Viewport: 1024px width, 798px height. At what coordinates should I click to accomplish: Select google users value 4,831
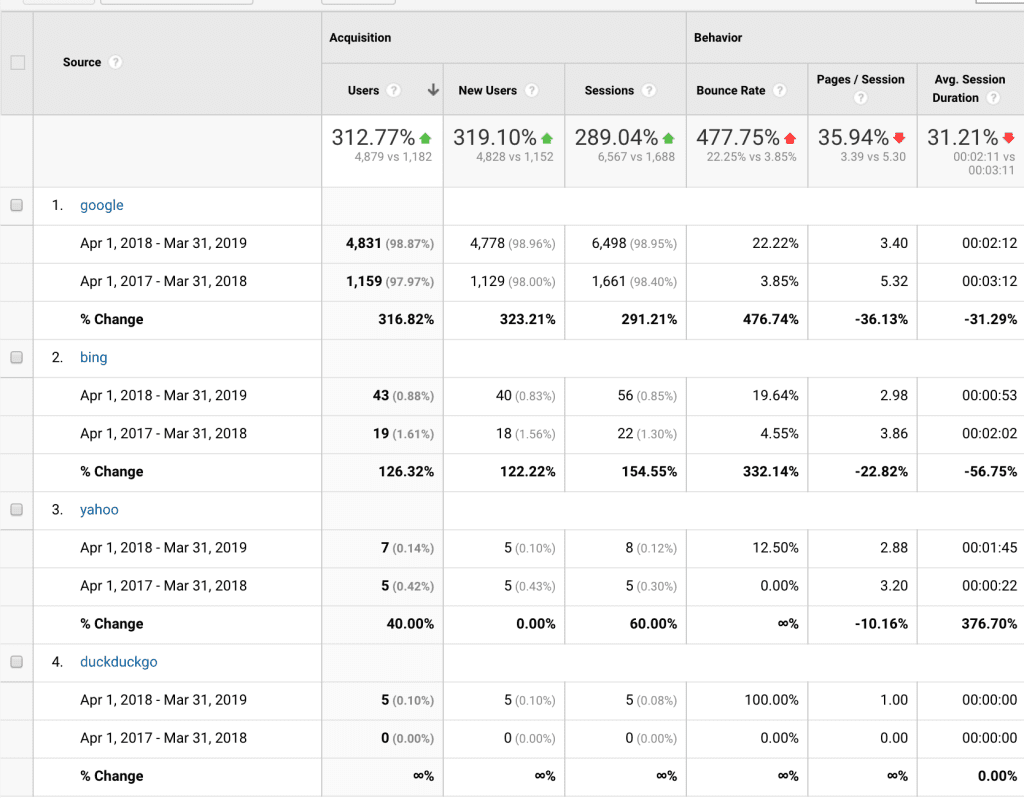[364, 243]
